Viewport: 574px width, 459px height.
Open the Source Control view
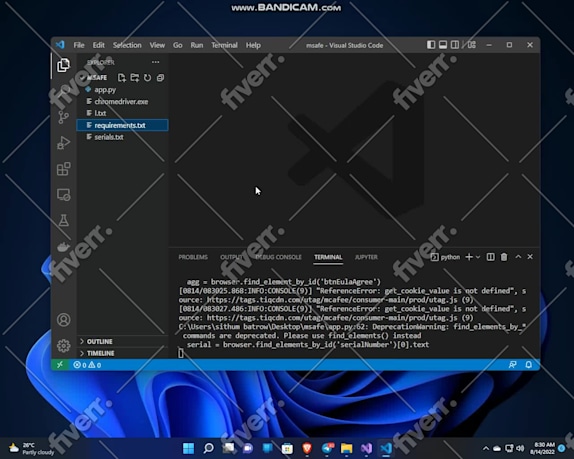(x=63, y=117)
